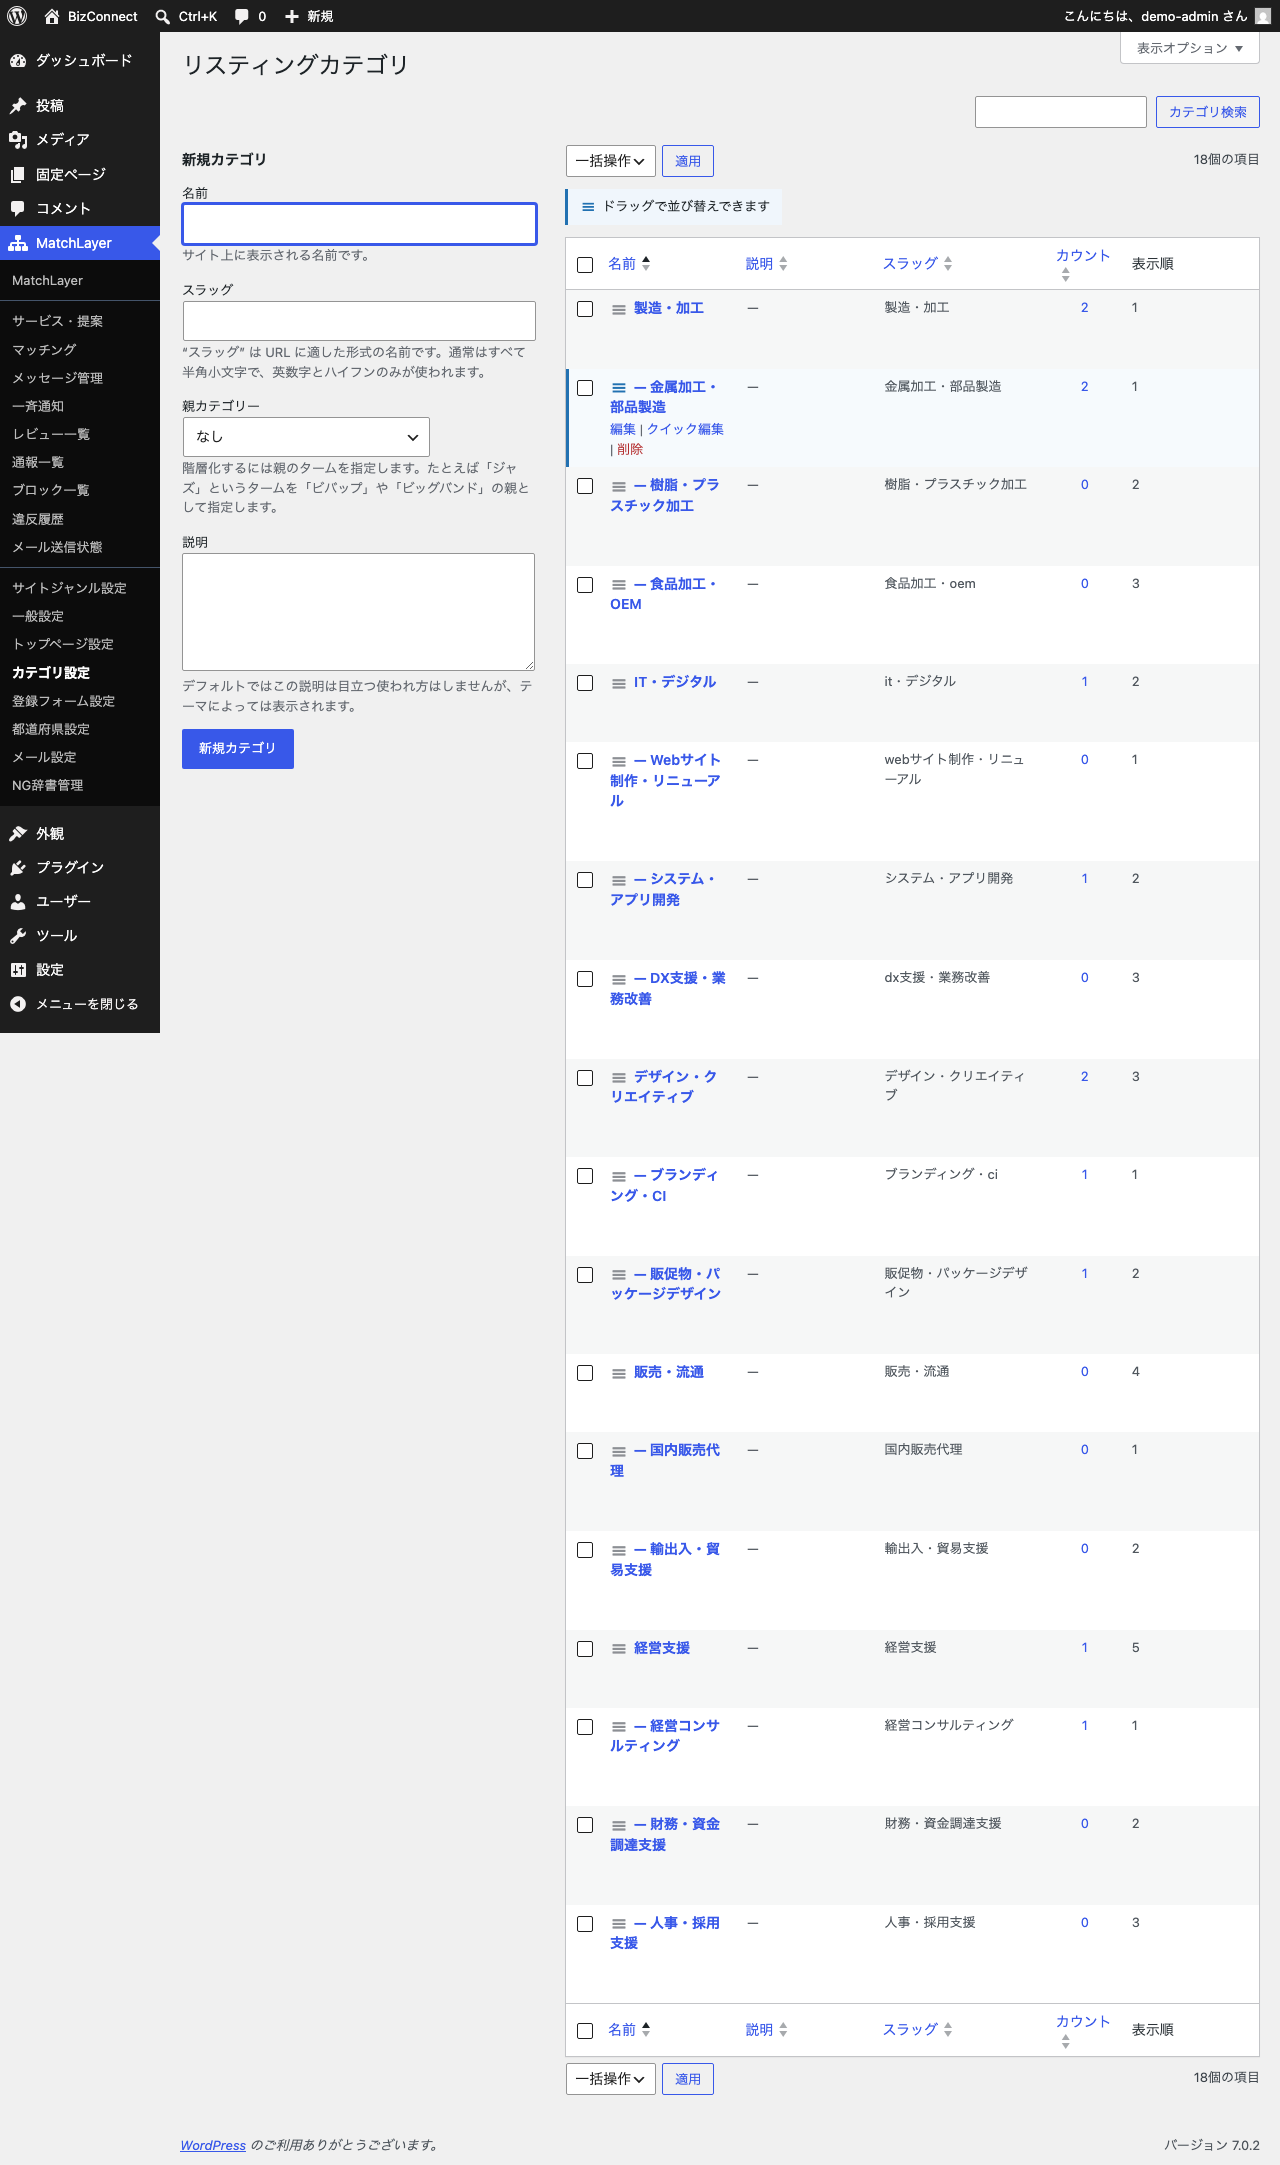The width and height of the screenshot is (1280, 2165).
Task: Check the Webサイト制作・リニューアル row checkbox
Action: pyautogui.click(x=585, y=761)
